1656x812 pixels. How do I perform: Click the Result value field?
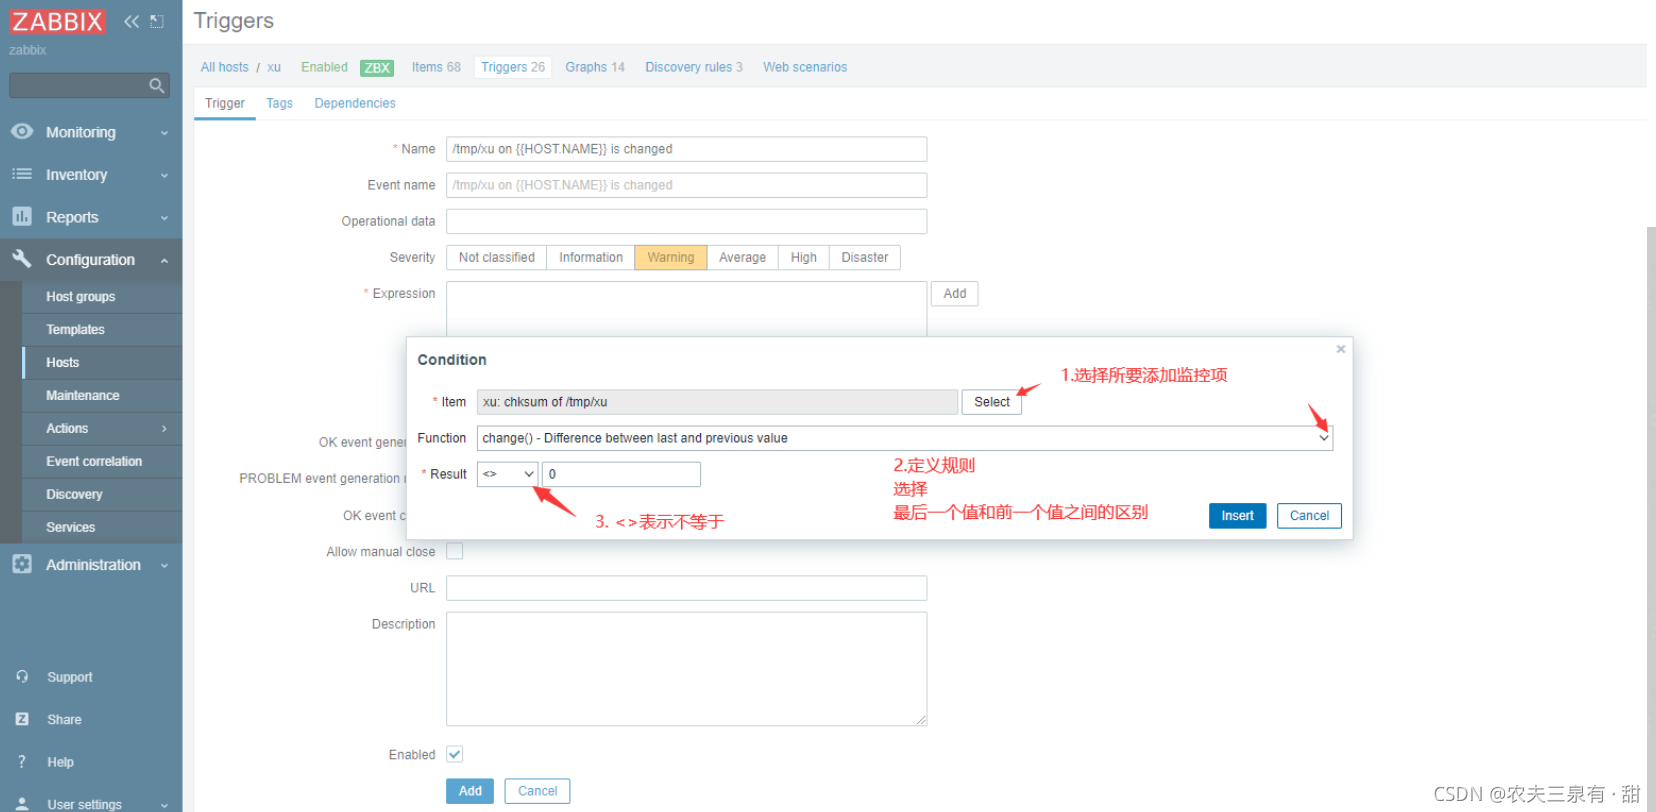tap(621, 474)
